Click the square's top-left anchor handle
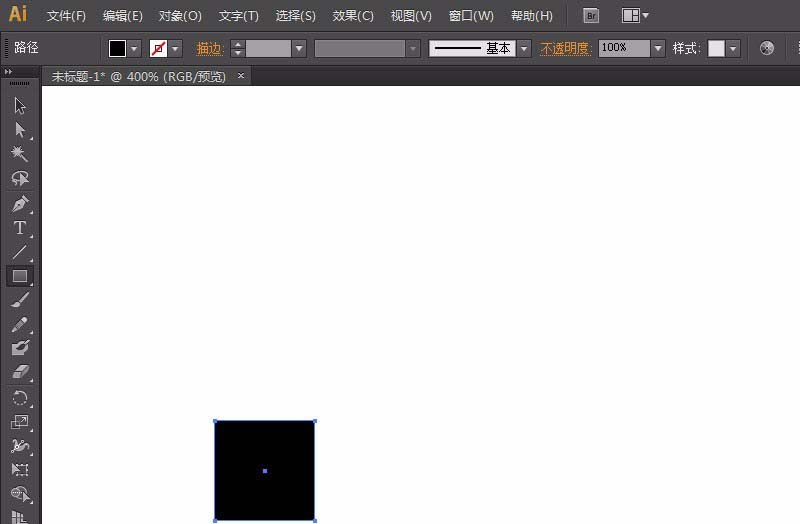The width and height of the screenshot is (800, 524). tap(215, 421)
